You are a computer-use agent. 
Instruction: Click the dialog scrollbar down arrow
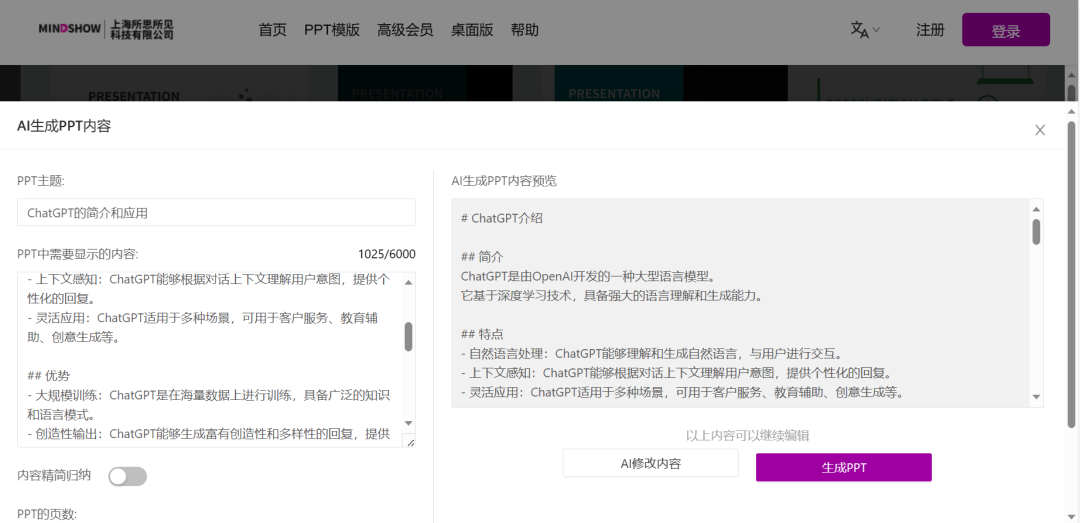click(x=1071, y=515)
